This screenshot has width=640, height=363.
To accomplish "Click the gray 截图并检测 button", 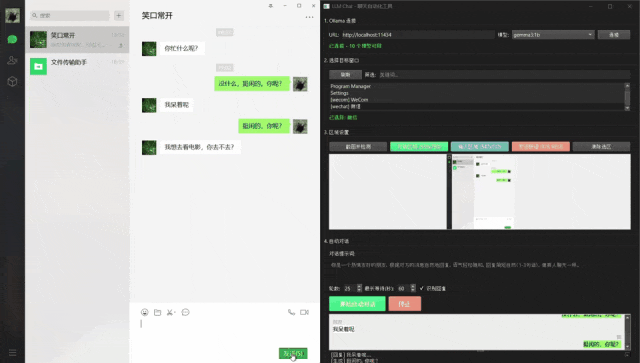I will click(x=358, y=147).
